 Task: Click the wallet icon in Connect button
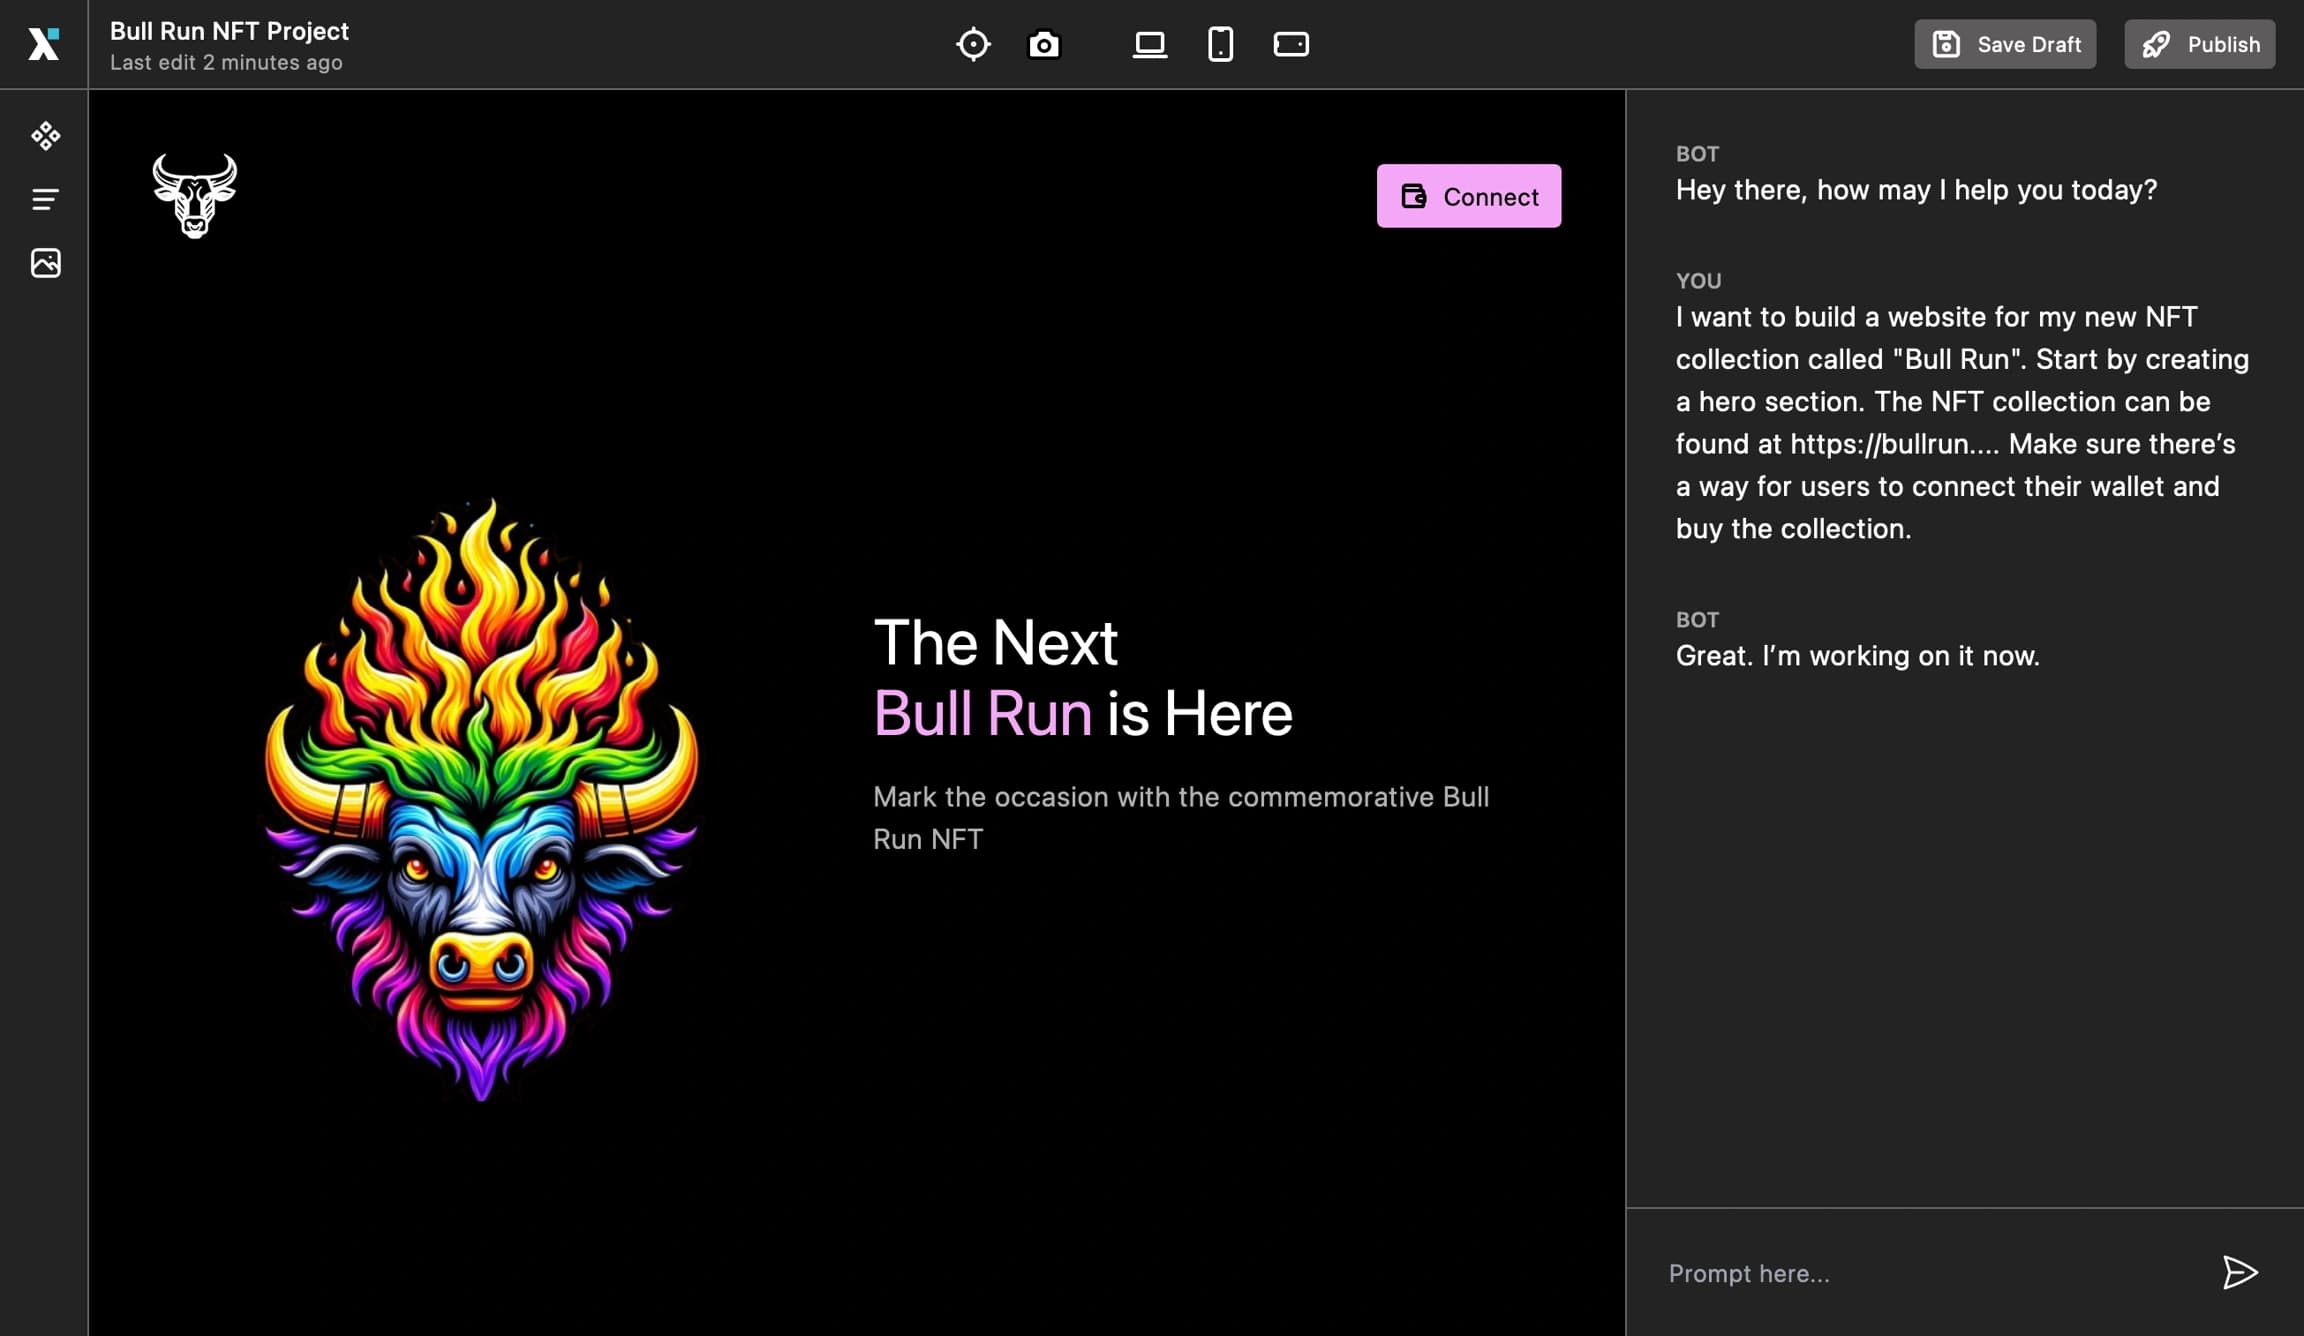1413,196
